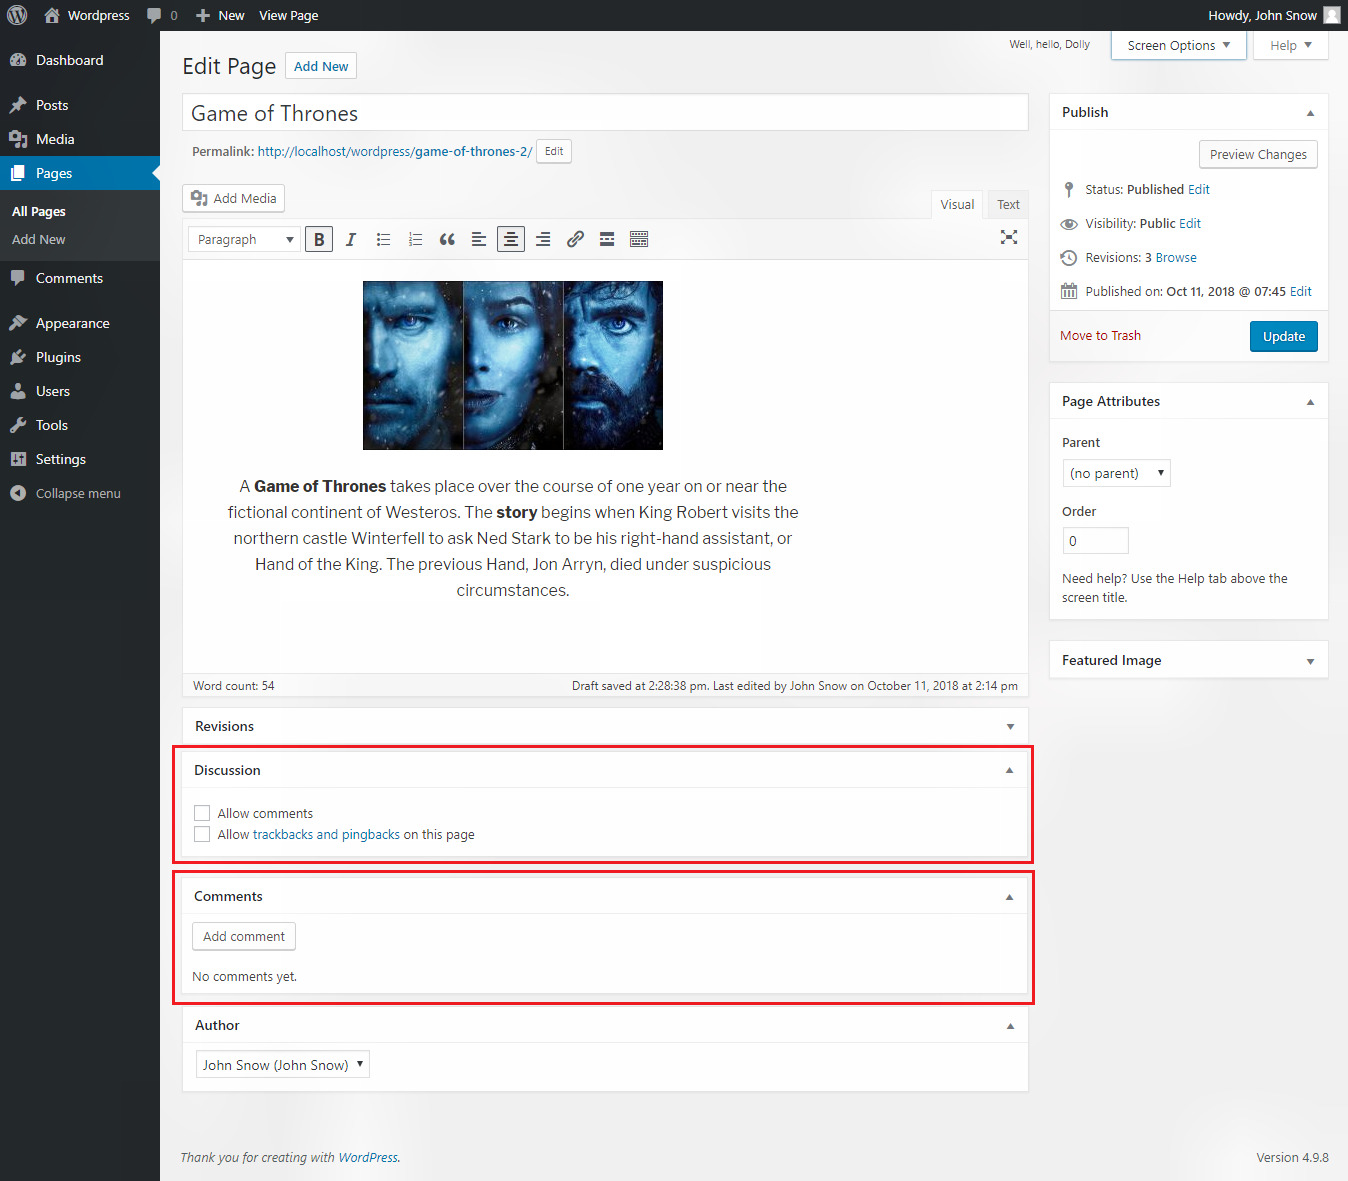Align text right

click(543, 239)
